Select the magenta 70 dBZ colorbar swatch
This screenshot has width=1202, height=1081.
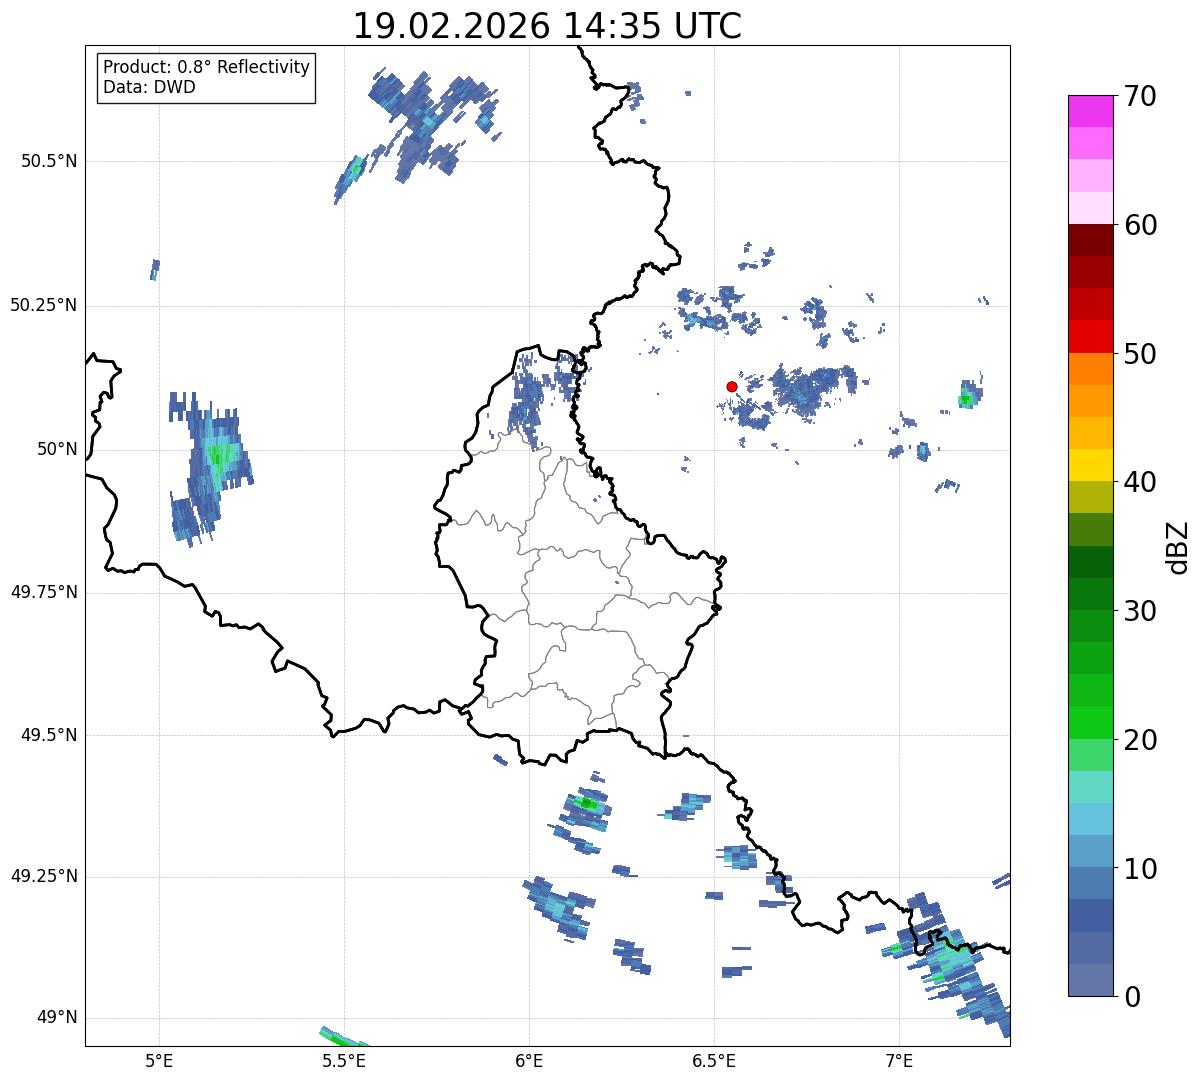(x=1089, y=111)
